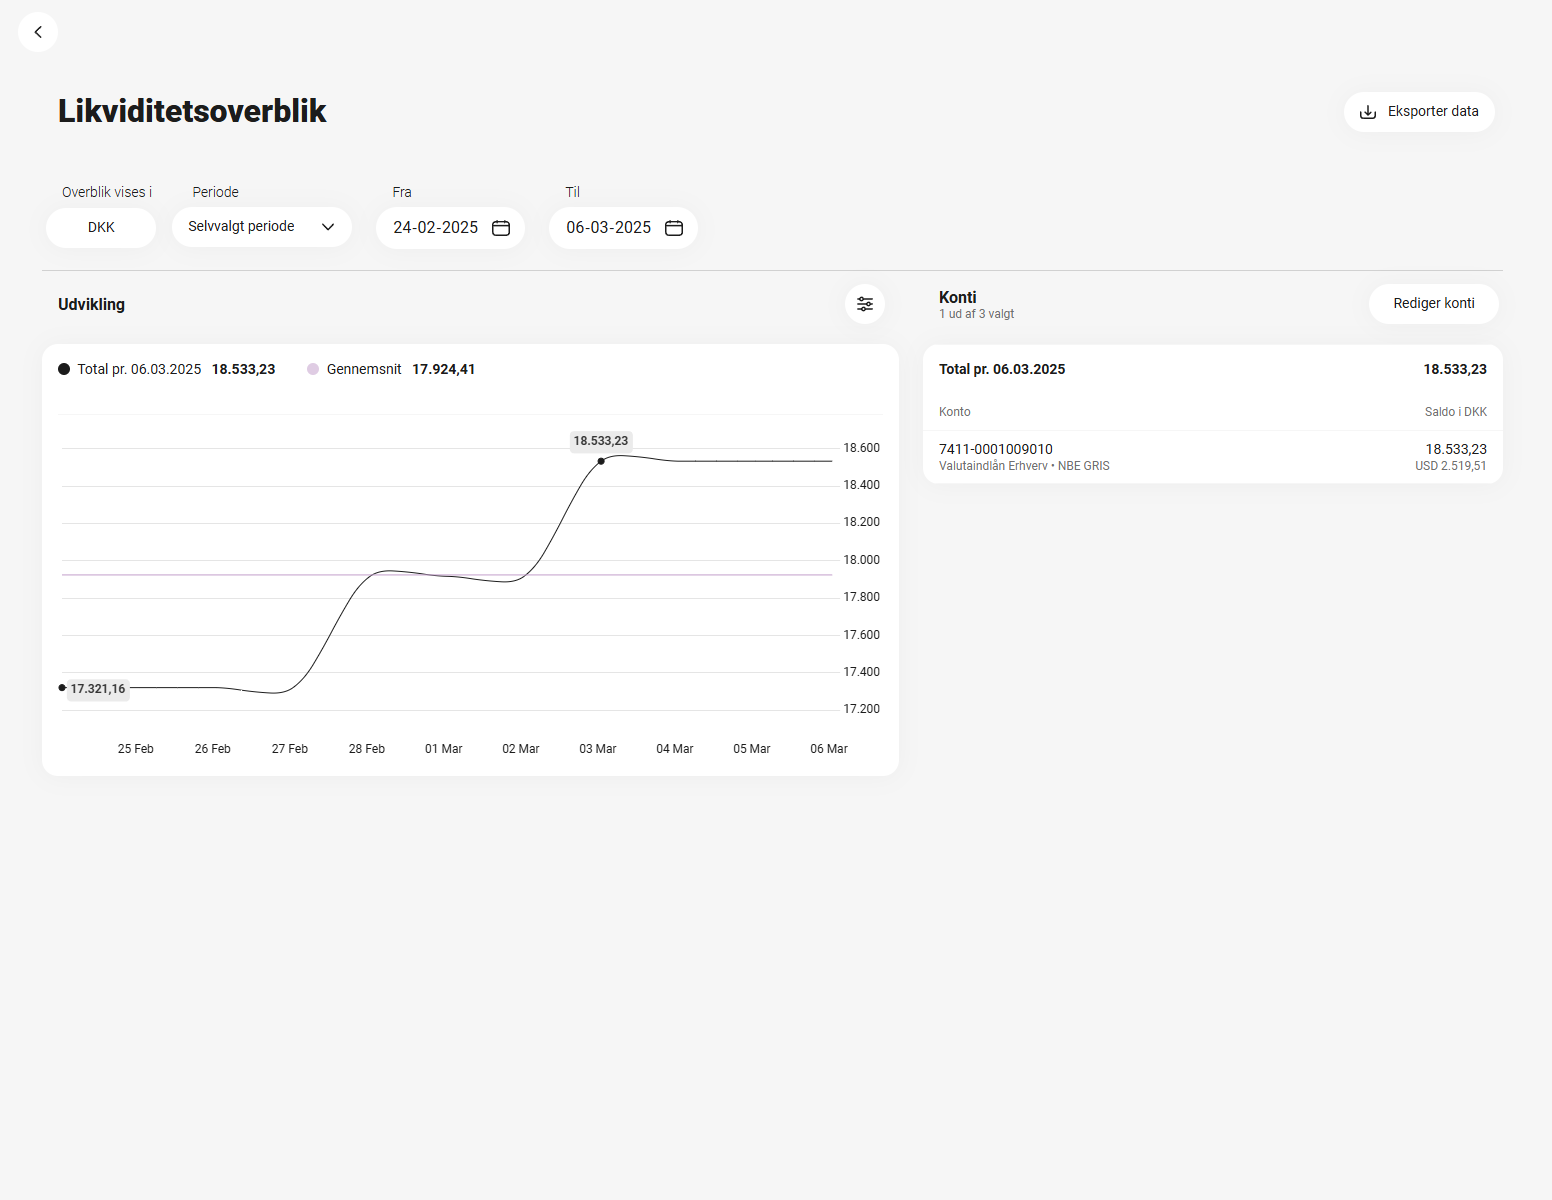This screenshot has height=1200, width=1552.
Task: Open calendar icon in the Fra date field
Action: coord(501,228)
